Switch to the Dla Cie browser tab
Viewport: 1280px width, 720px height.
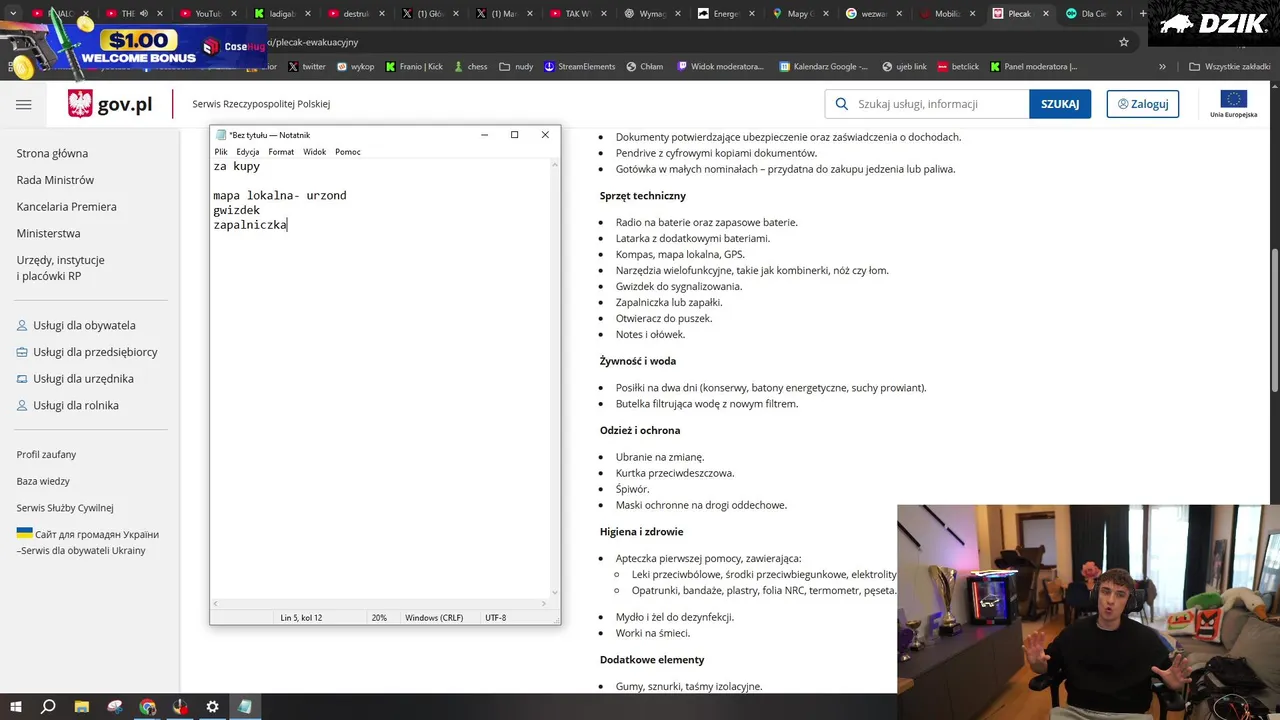click(1095, 14)
